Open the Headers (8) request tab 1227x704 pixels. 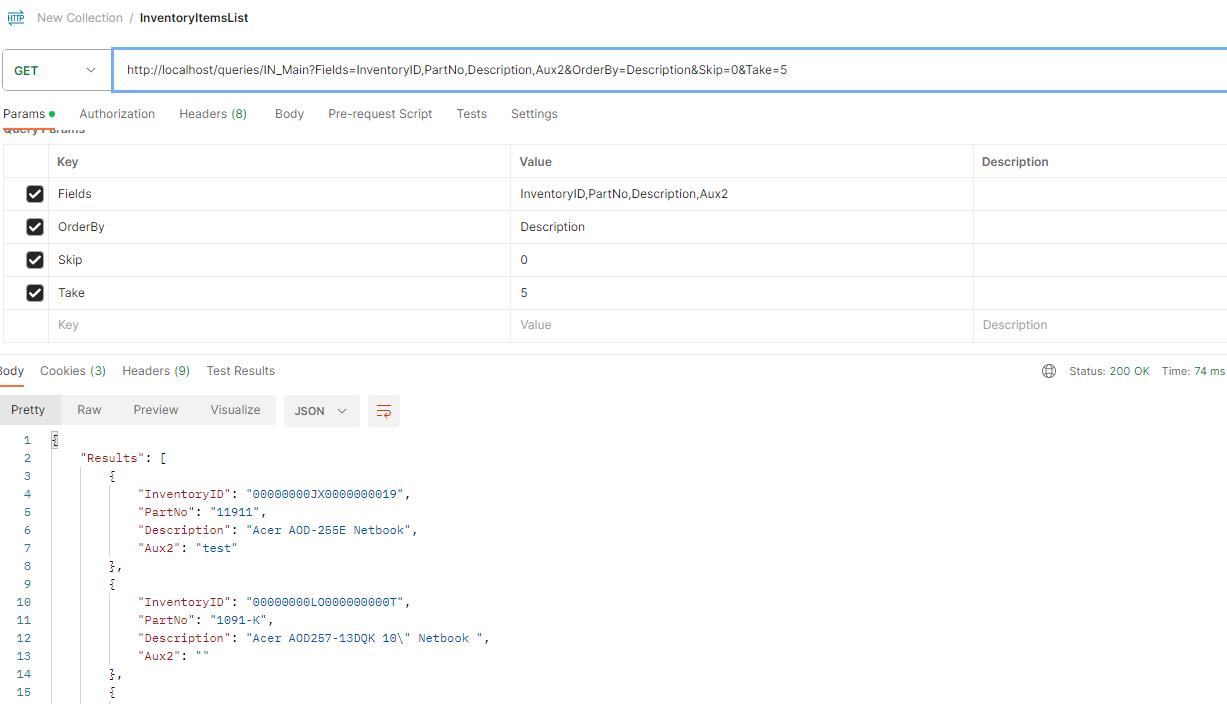(213, 114)
